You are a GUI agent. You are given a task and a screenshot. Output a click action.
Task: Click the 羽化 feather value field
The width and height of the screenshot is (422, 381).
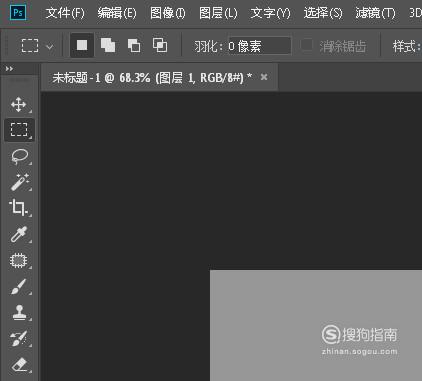click(x=259, y=46)
